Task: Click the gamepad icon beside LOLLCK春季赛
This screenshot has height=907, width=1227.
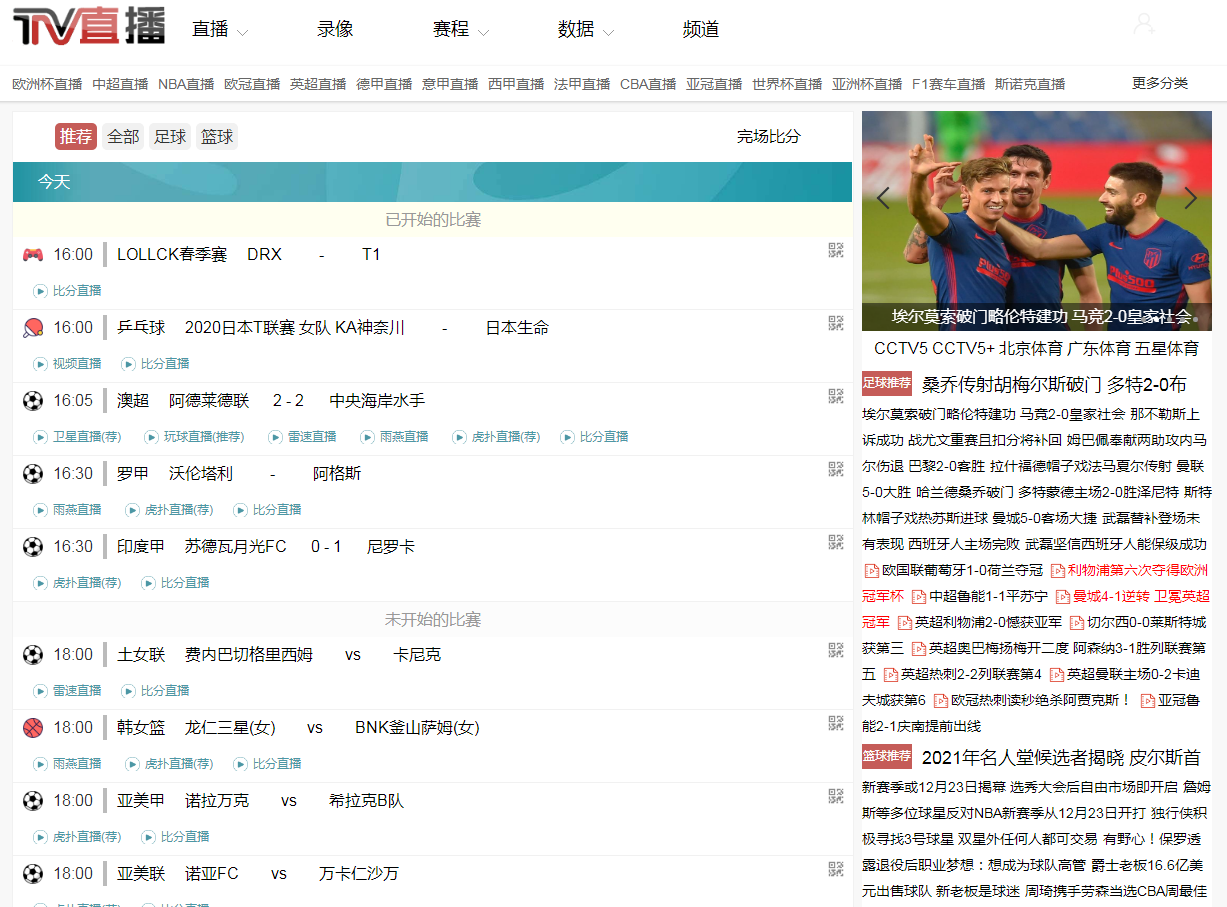Action: (33, 255)
